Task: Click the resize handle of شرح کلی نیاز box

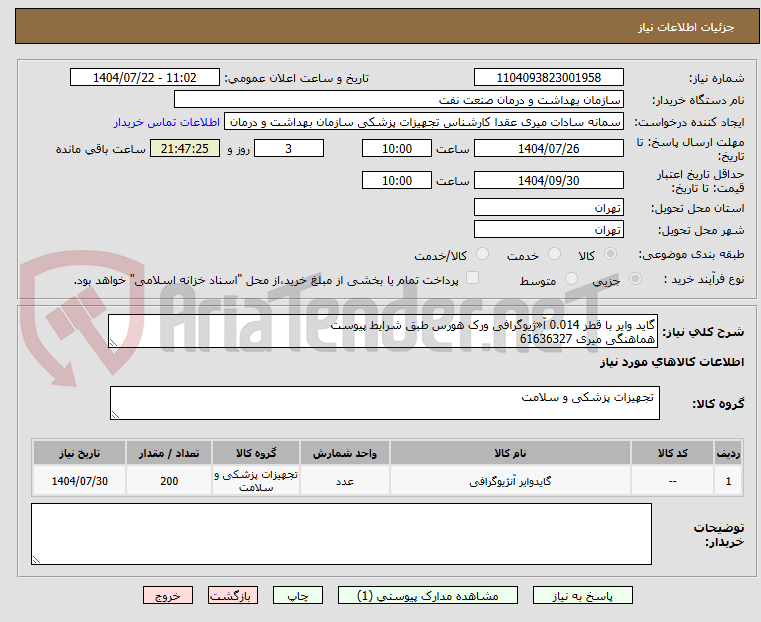Action: [113, 343]
